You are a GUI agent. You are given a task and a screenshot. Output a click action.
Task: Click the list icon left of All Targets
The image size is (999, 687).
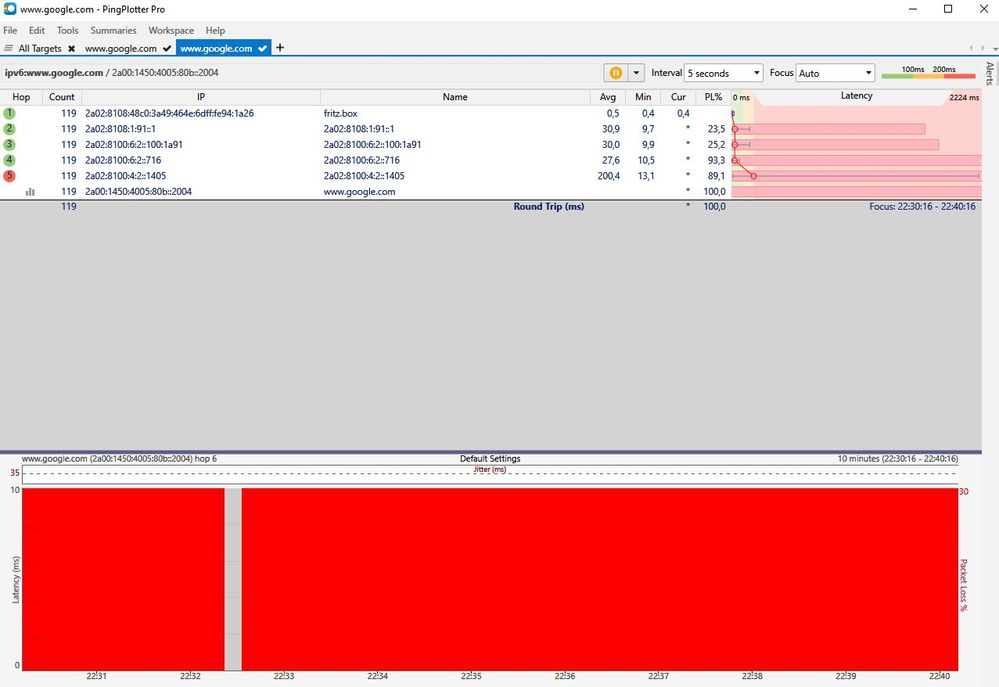(x=8, y=48)
